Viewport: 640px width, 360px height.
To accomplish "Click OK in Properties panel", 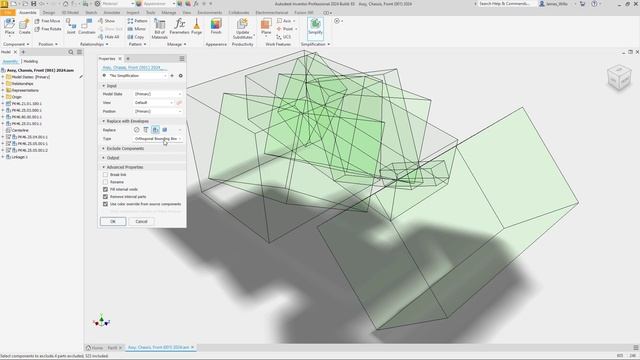I will pos(113,222).
